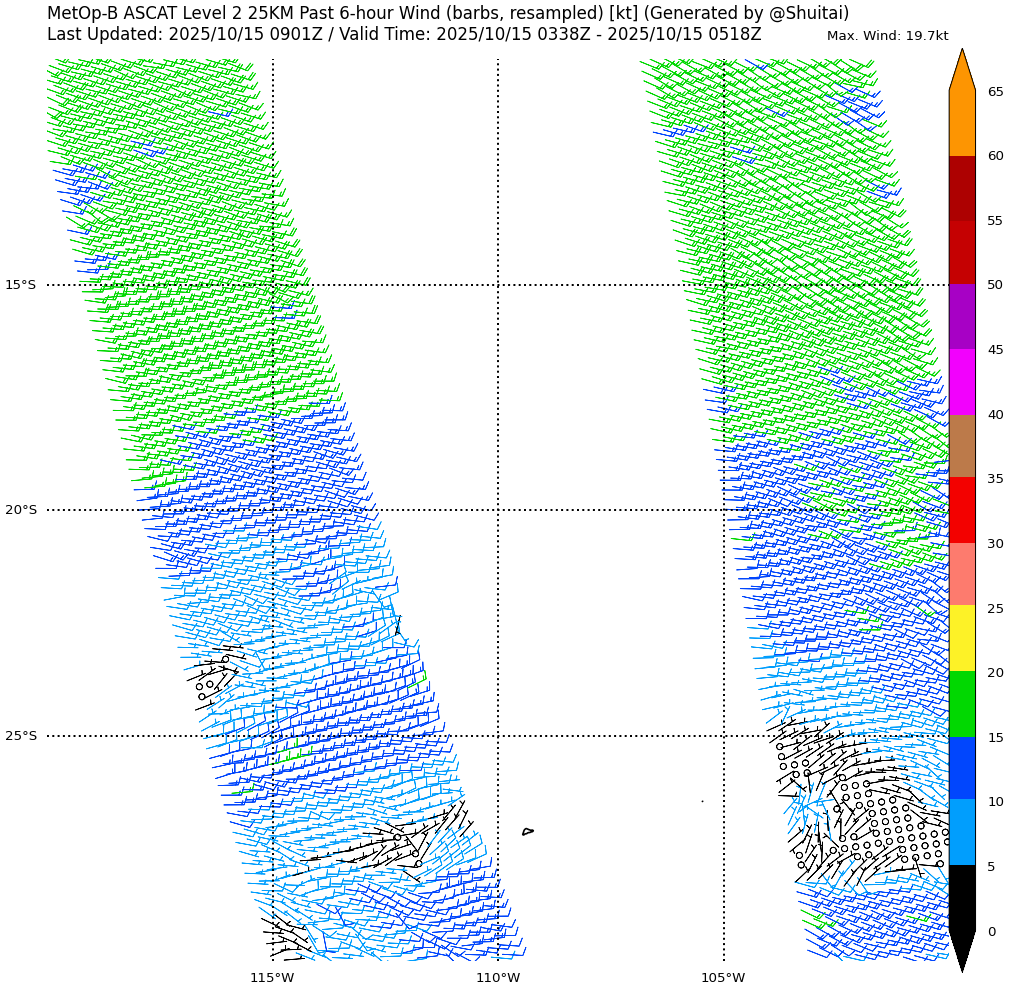This screenshot has width=1009, height=989.
Task: Select the 105°W longitude axis label
Action: point(723,977)
